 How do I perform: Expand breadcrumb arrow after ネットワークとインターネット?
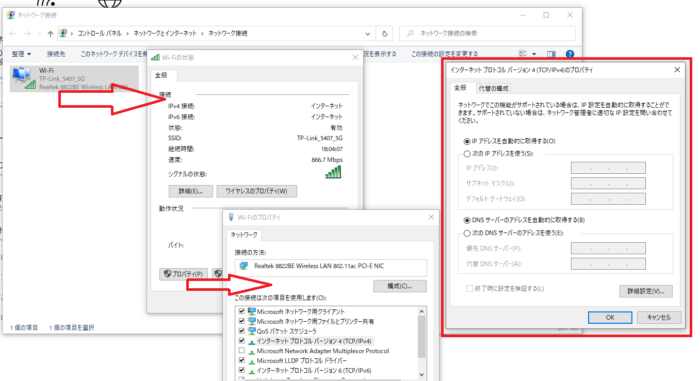202,33
